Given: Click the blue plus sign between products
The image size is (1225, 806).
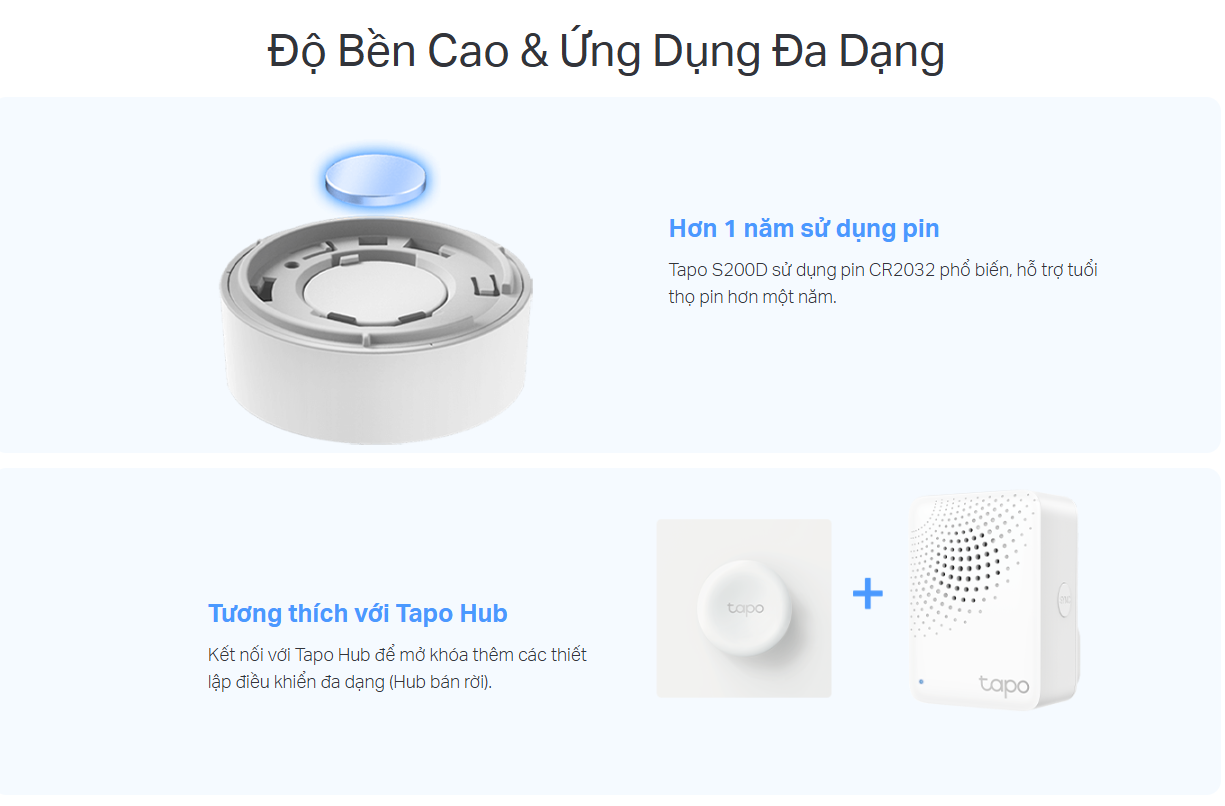Looking at the screenshot, I should coord(867,594).
